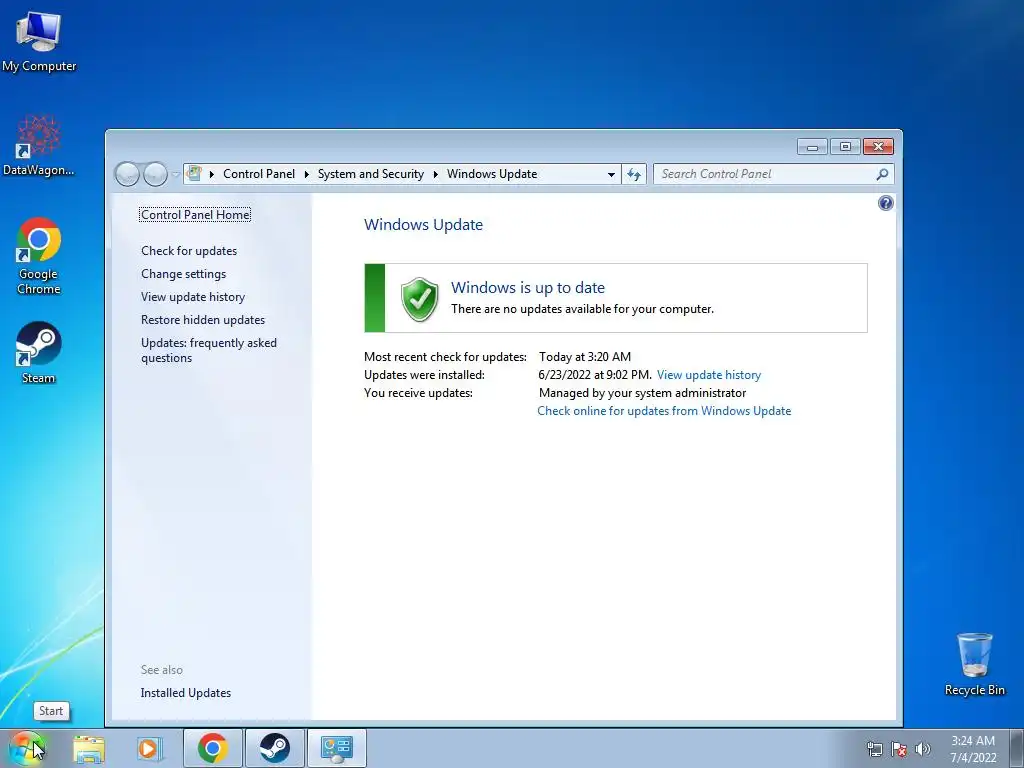The width and height of the screenshot is (1024, 768).
Task: Open the Action Center flag icon
Action: click(899, 749)
